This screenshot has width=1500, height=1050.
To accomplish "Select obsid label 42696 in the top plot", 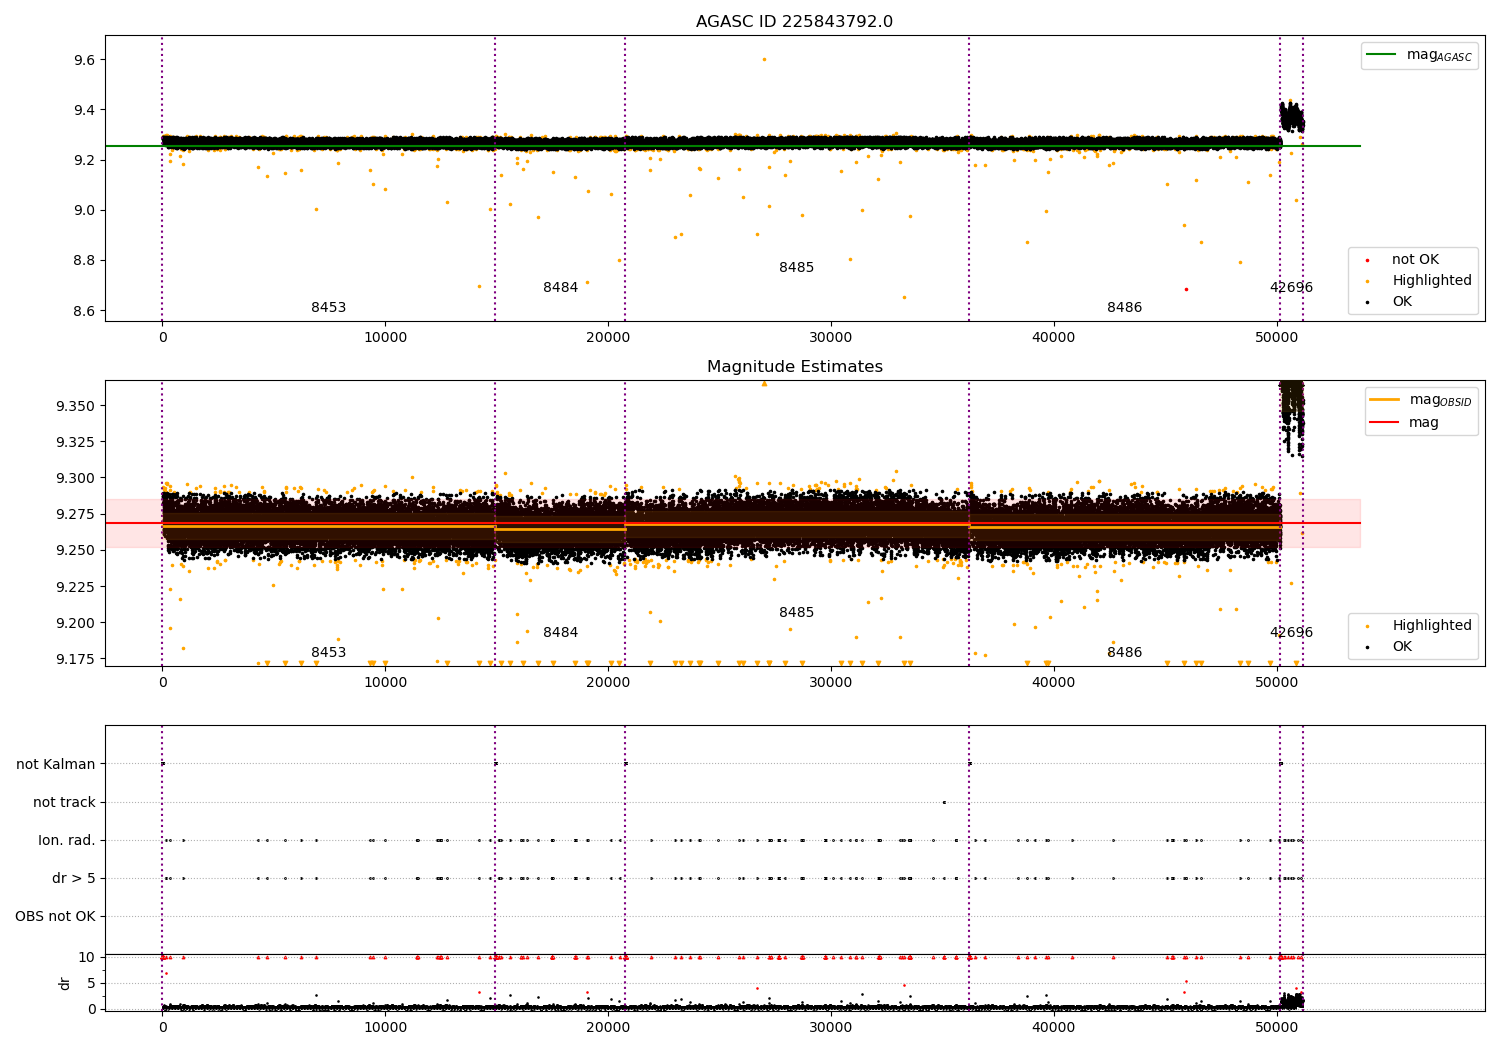I will (1291, 288).
